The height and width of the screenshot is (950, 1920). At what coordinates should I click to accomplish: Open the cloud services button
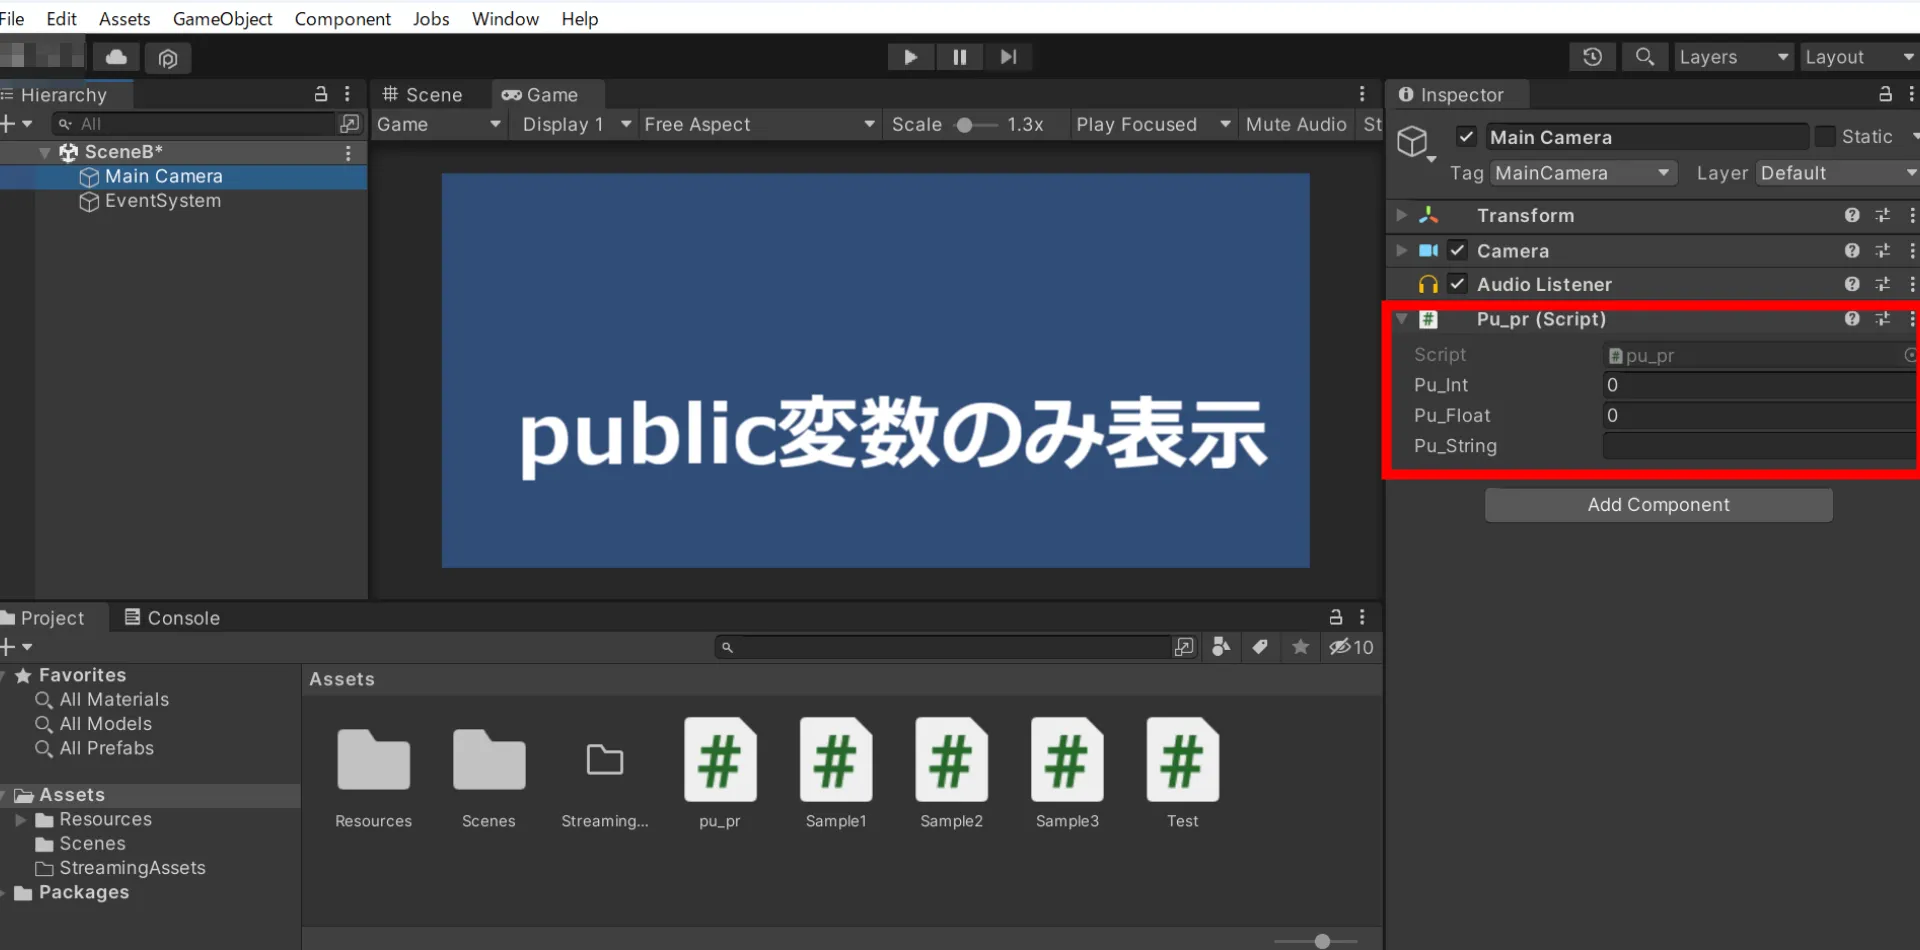(117, 57)
